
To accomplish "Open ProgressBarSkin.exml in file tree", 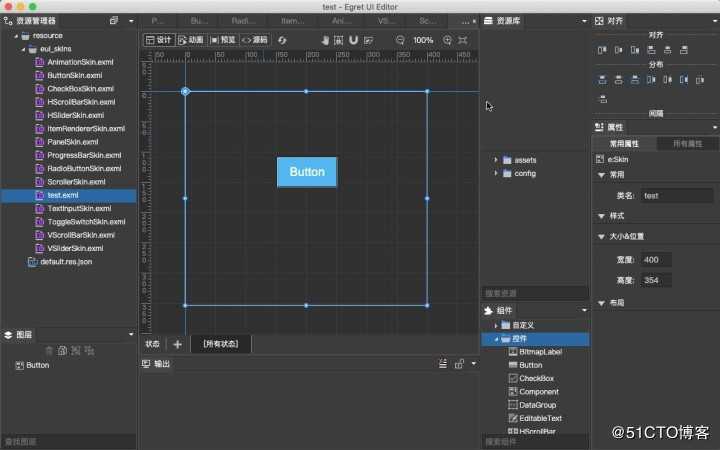I will tap(84, 155).
